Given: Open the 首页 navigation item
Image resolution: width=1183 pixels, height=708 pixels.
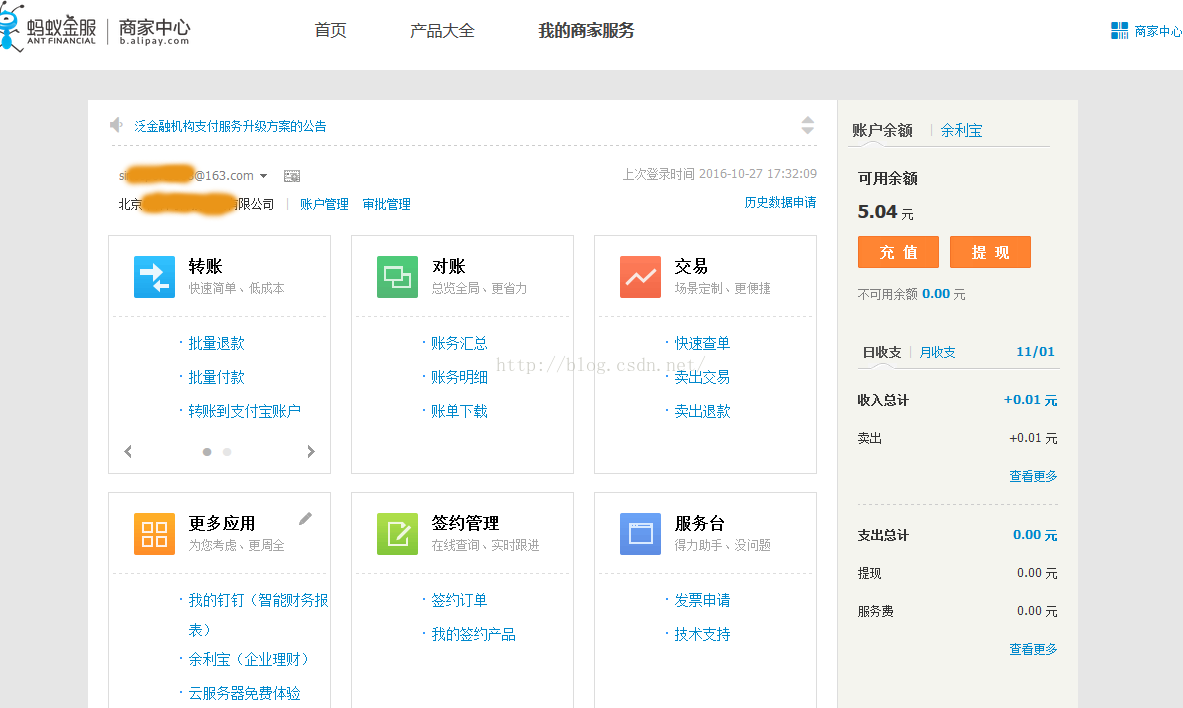Looking at the screenshot, I should point(330,30).
